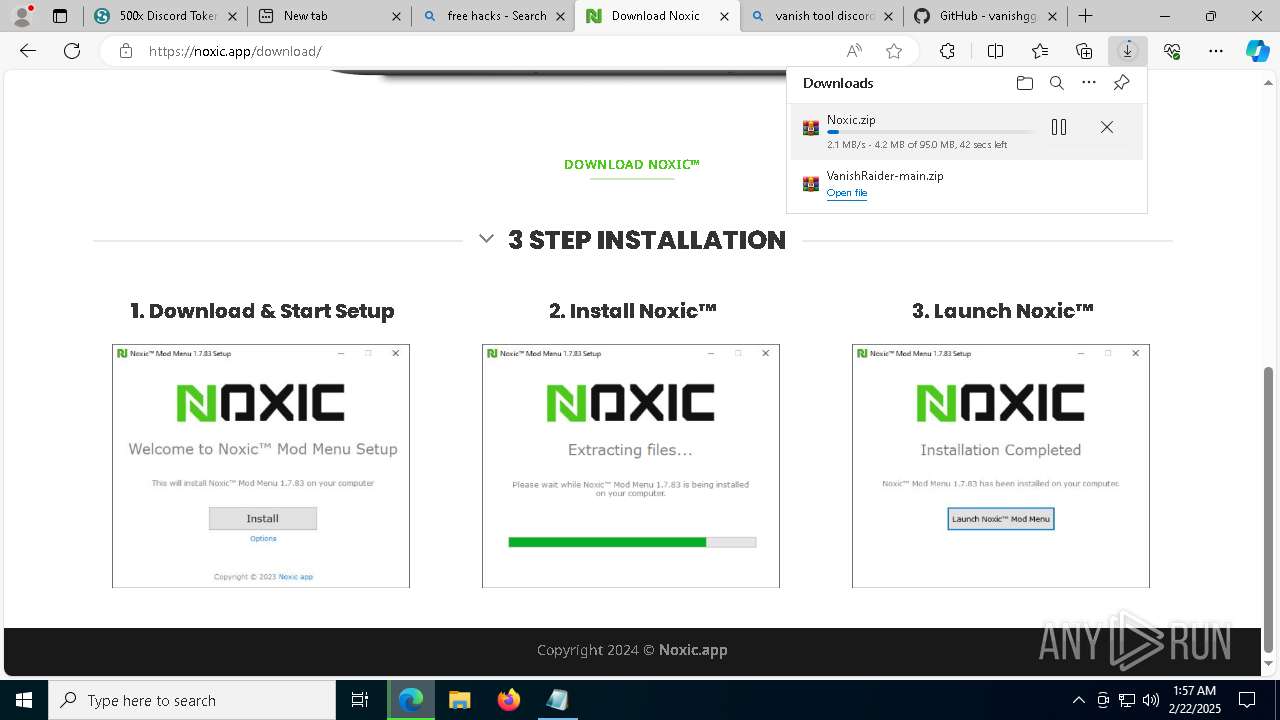The height and width of the screenshot is (720, 1280).
Task: Cancel the Noxic.zip download
Action: coord(1106,127)
